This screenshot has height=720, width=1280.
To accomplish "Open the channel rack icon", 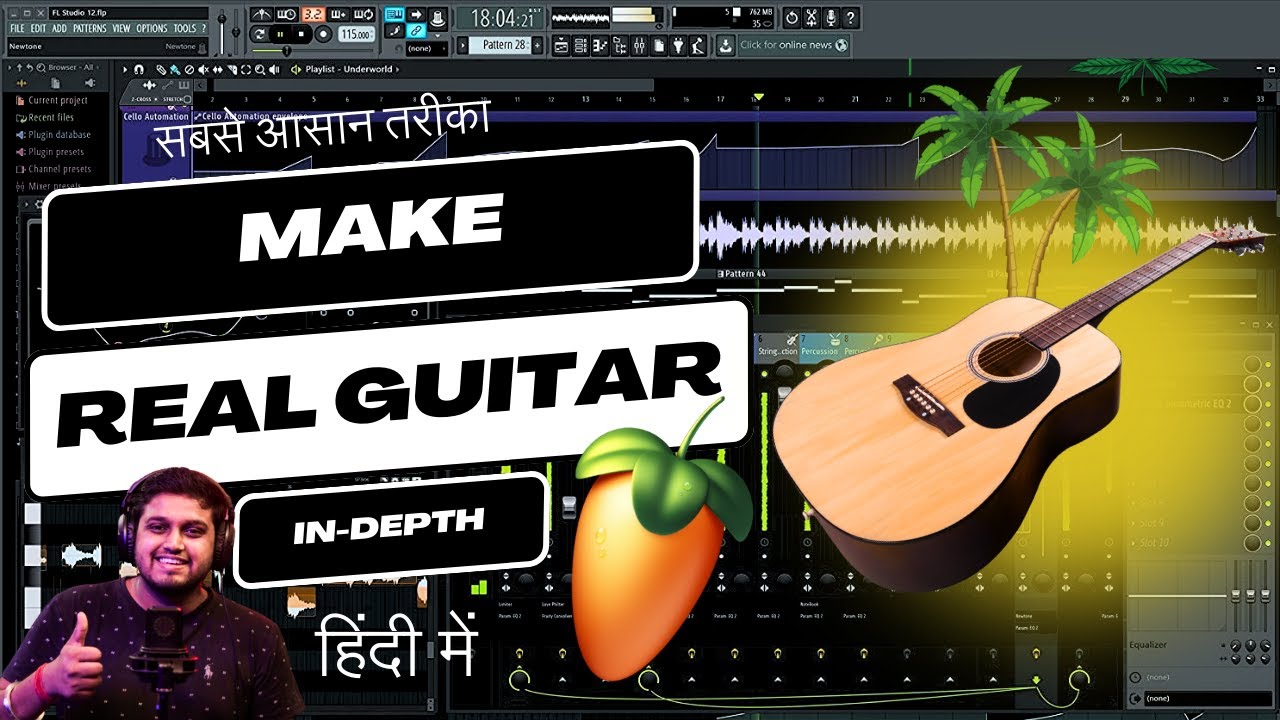I will (581, 45).
